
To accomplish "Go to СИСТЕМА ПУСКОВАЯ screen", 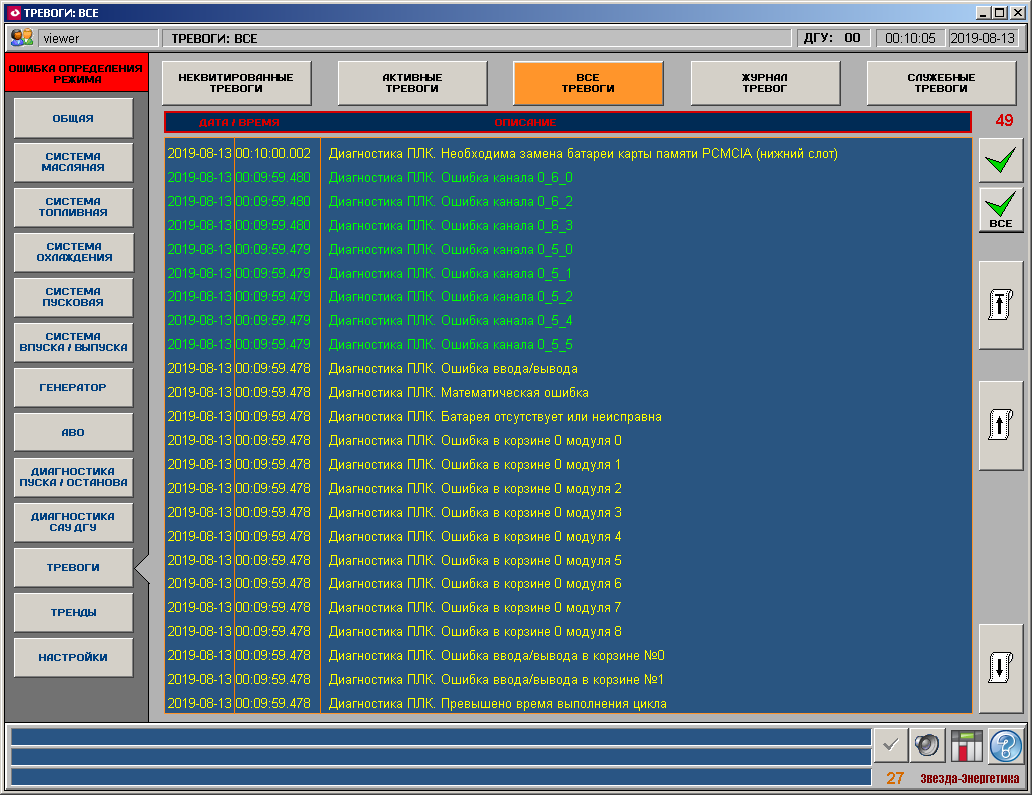I will (x=73, y=297).
